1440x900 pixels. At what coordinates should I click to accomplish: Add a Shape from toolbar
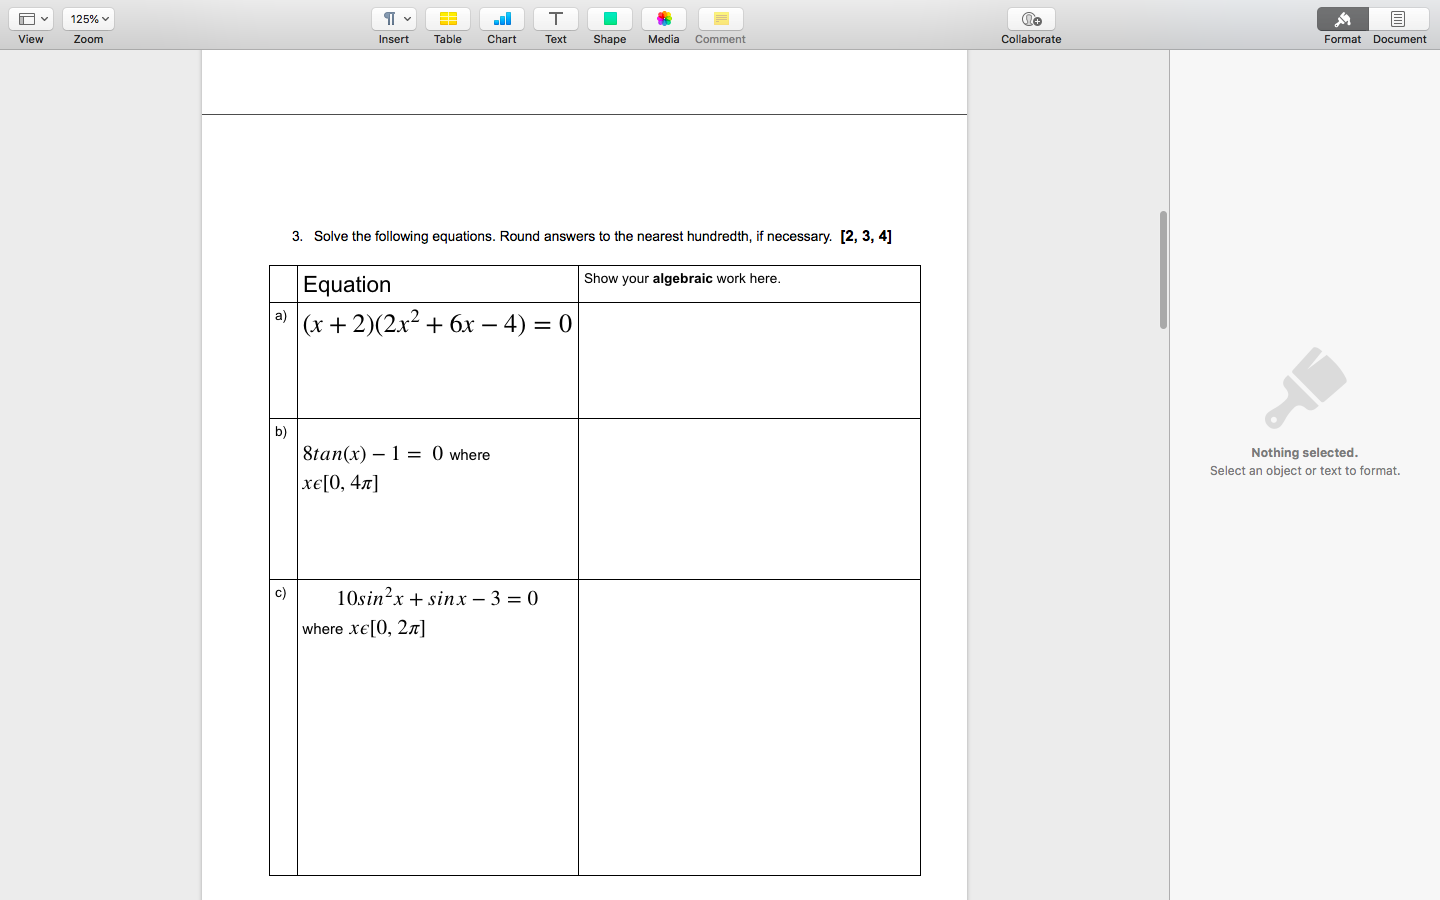(610, 19)
